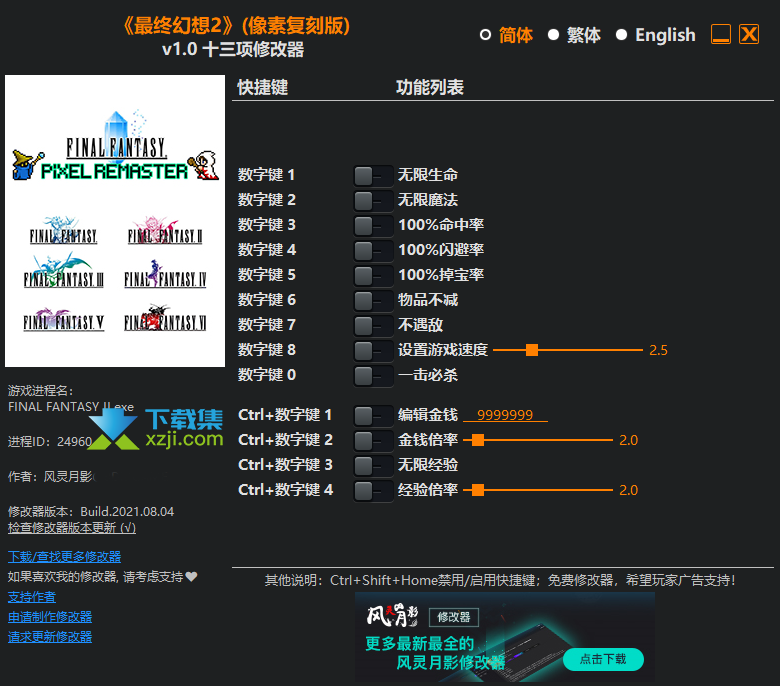Viewport: 780px width, 686px height.
Task: Toggle the 无限生命 switch
Action: point(373,176)
